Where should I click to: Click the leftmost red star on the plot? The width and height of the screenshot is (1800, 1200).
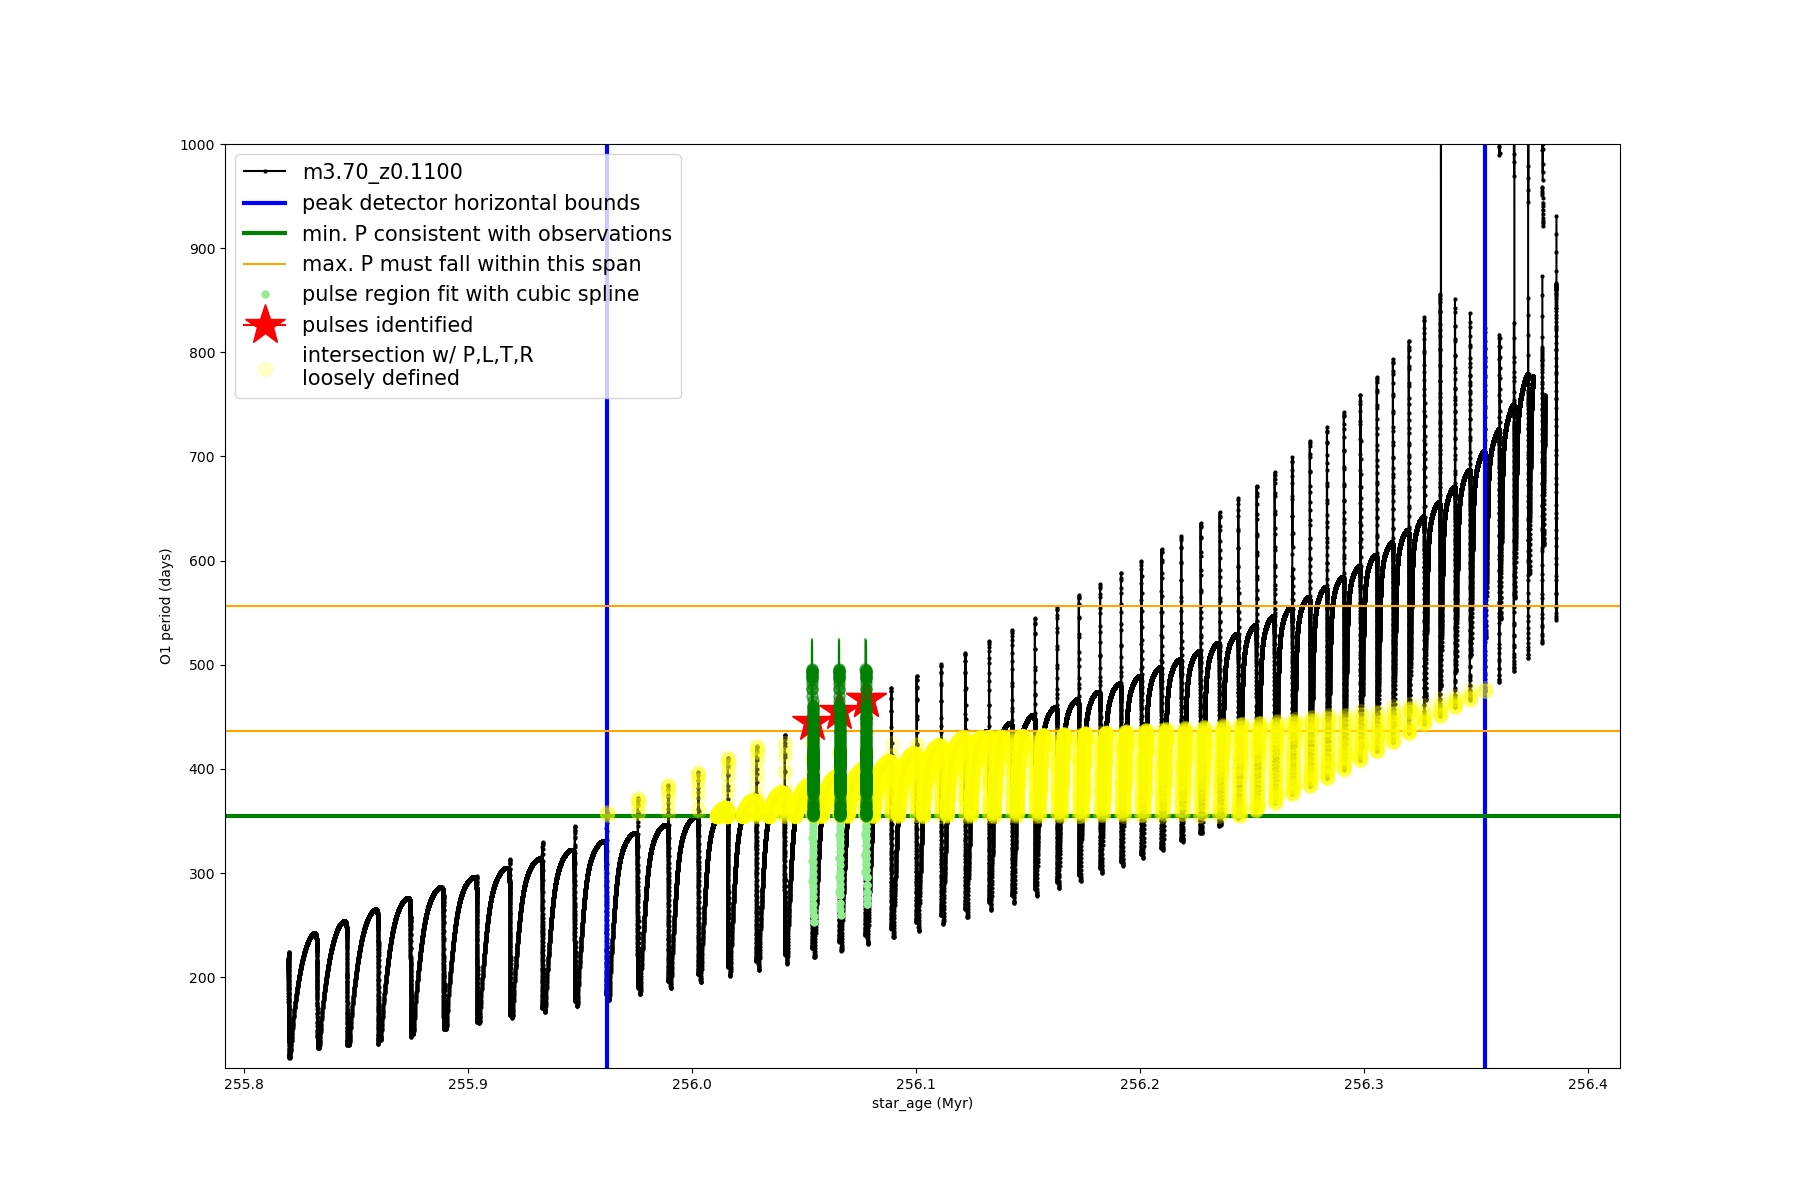coord(811,723)
